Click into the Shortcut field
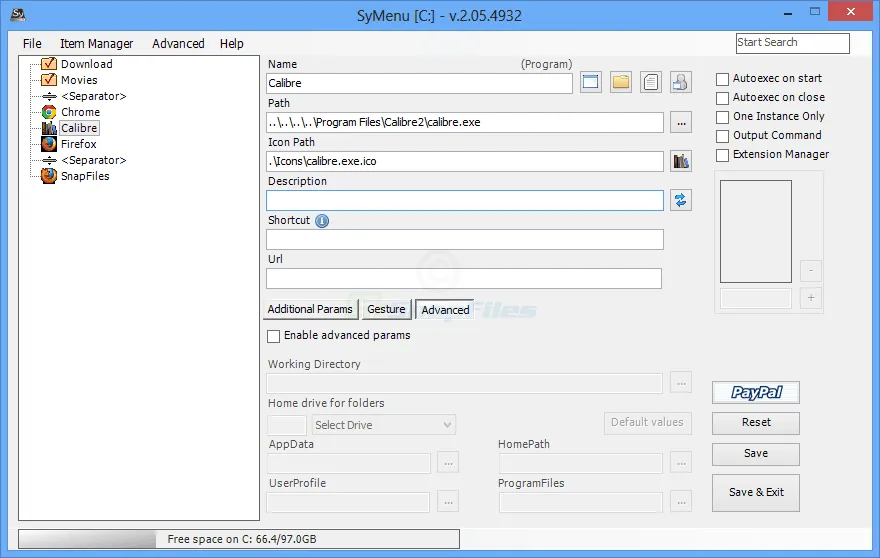This screenshot has width=880, height=558. tap(465, 240)
